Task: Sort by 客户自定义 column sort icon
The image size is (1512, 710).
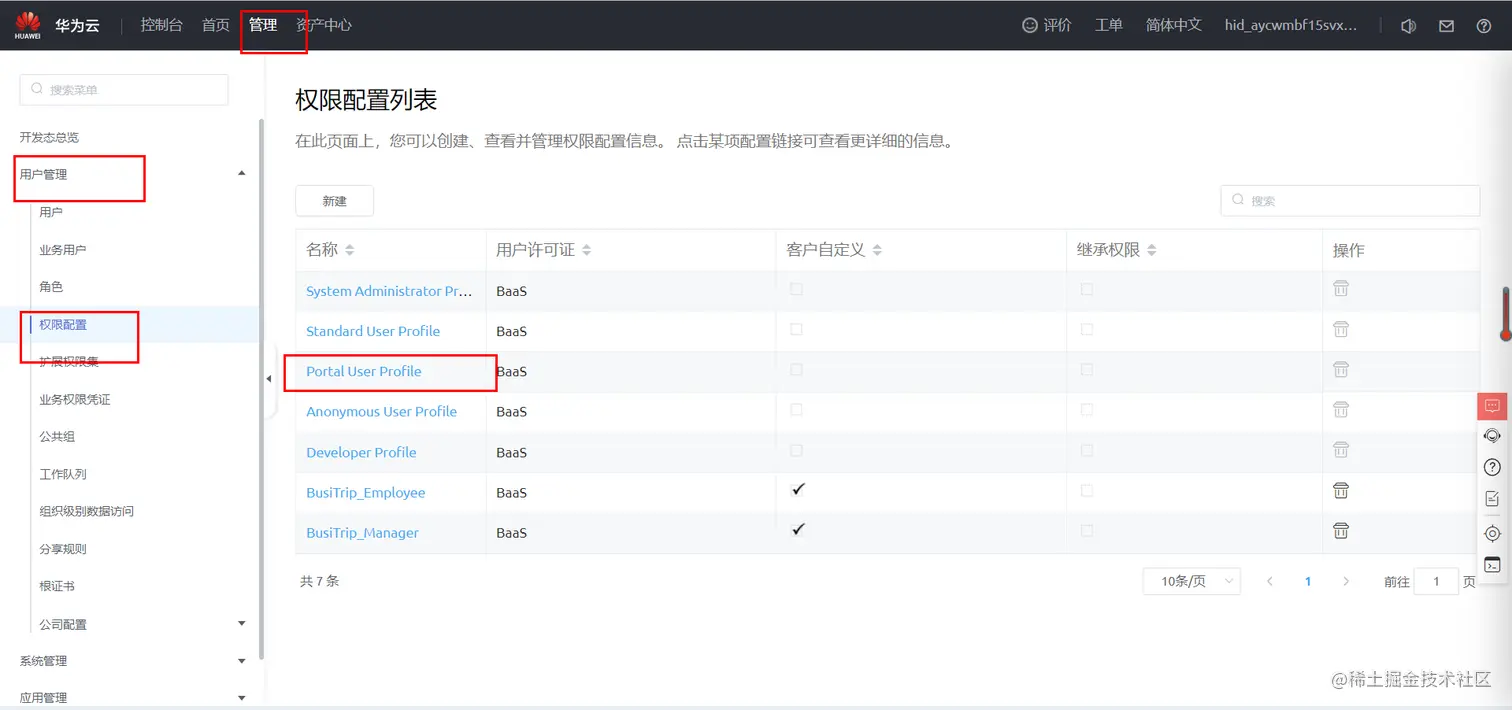Action: pos(876,251)
